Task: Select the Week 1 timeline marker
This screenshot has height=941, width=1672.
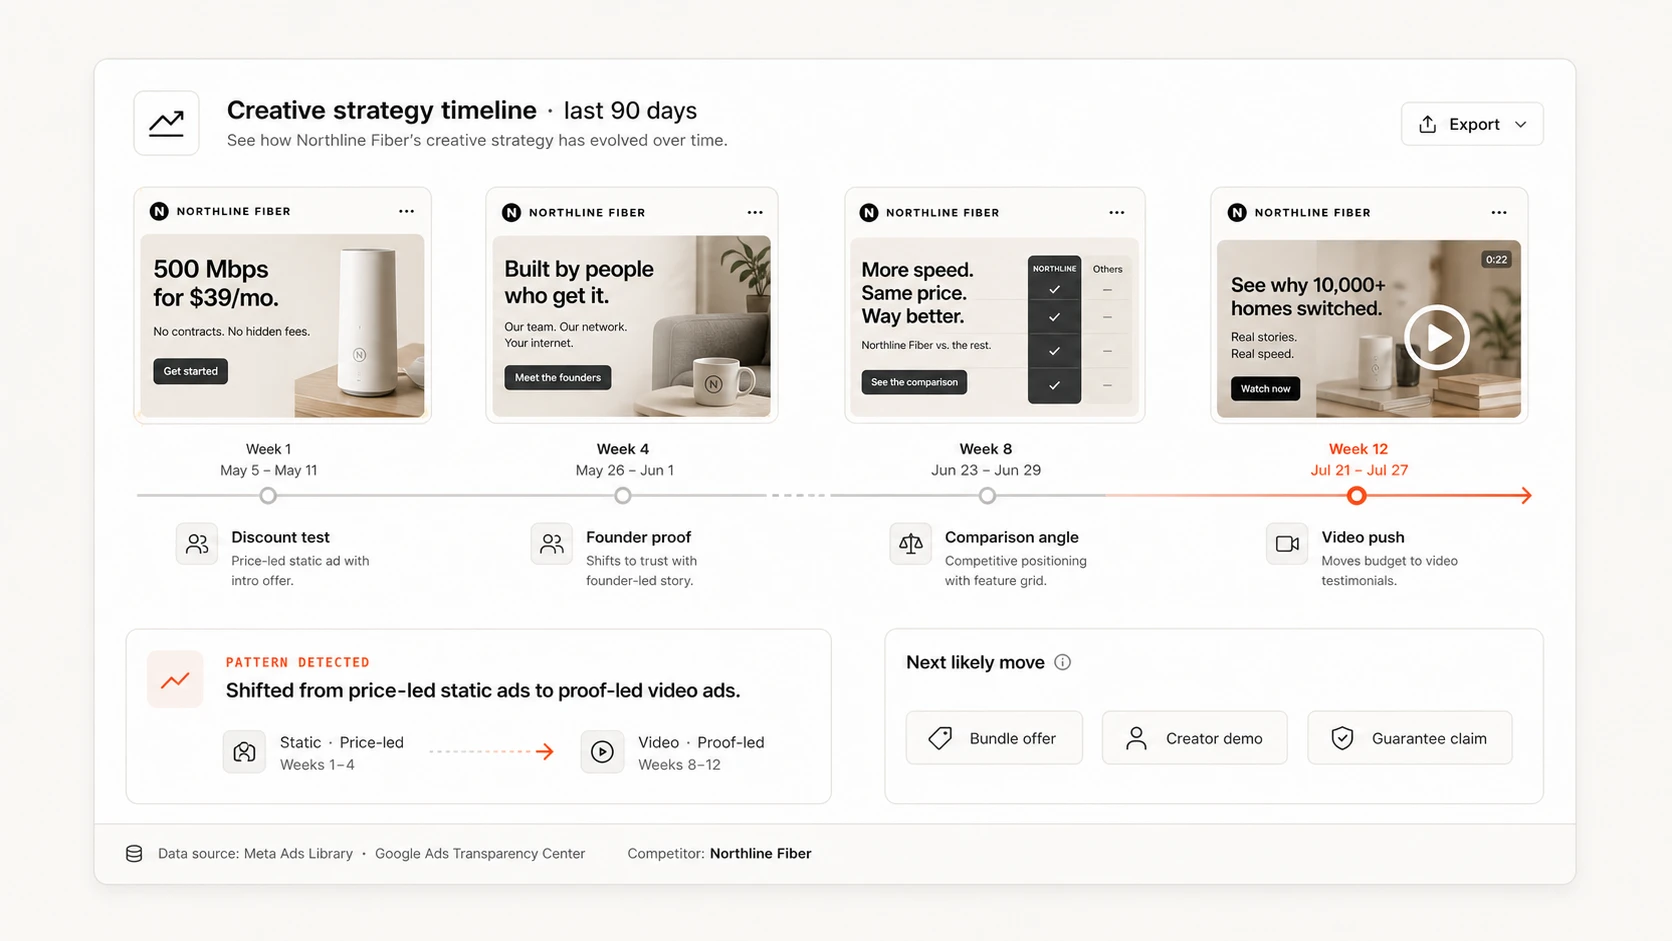Action: click(x=268, y=495)
